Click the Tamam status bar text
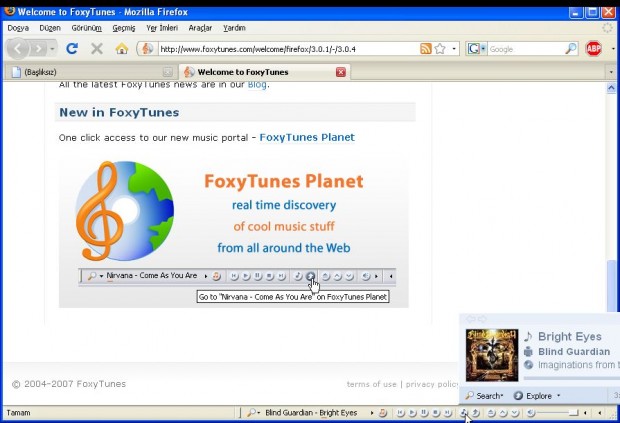620x423 pixels. click(x=18, y=413)
